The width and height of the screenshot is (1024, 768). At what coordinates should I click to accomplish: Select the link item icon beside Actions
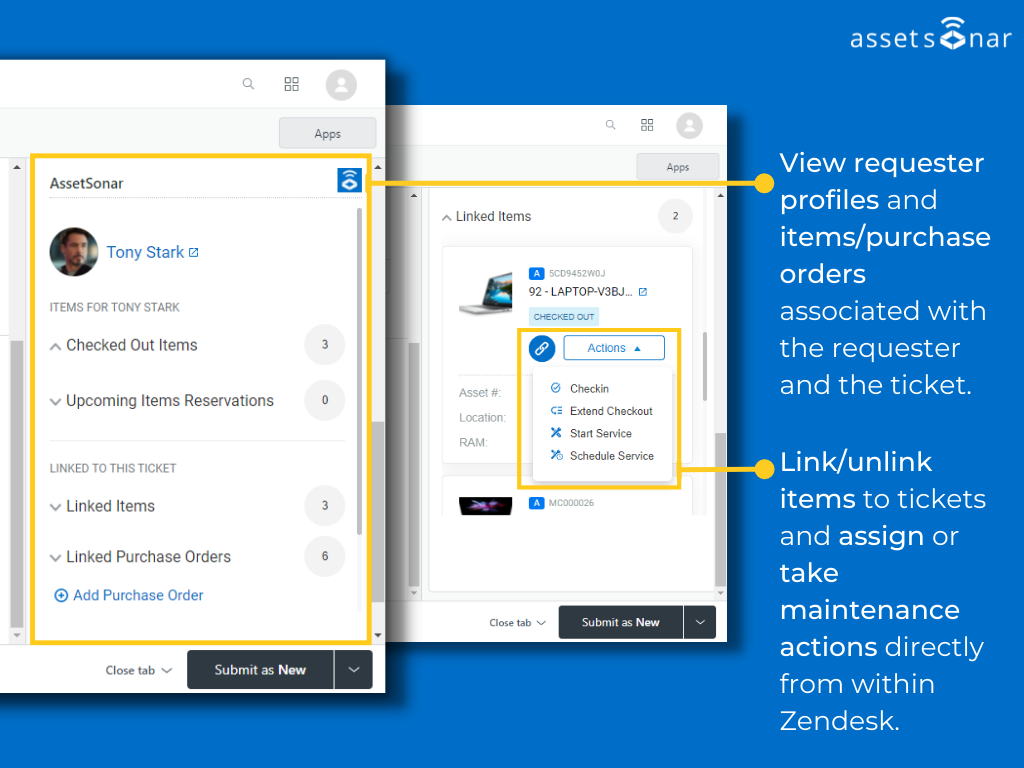(541, 348)
